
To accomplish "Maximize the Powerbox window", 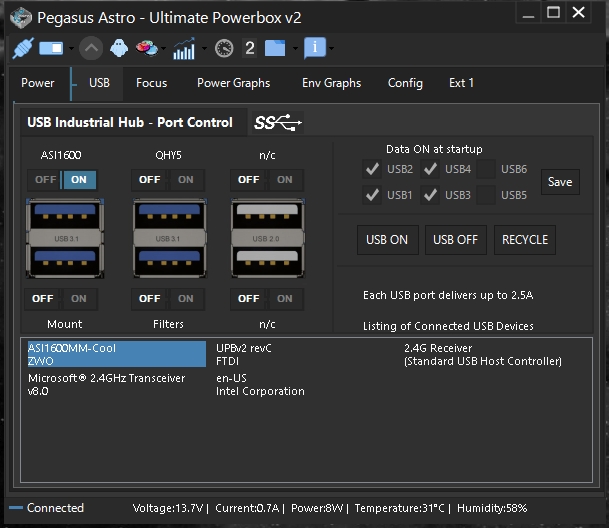I will pos(553,12).
